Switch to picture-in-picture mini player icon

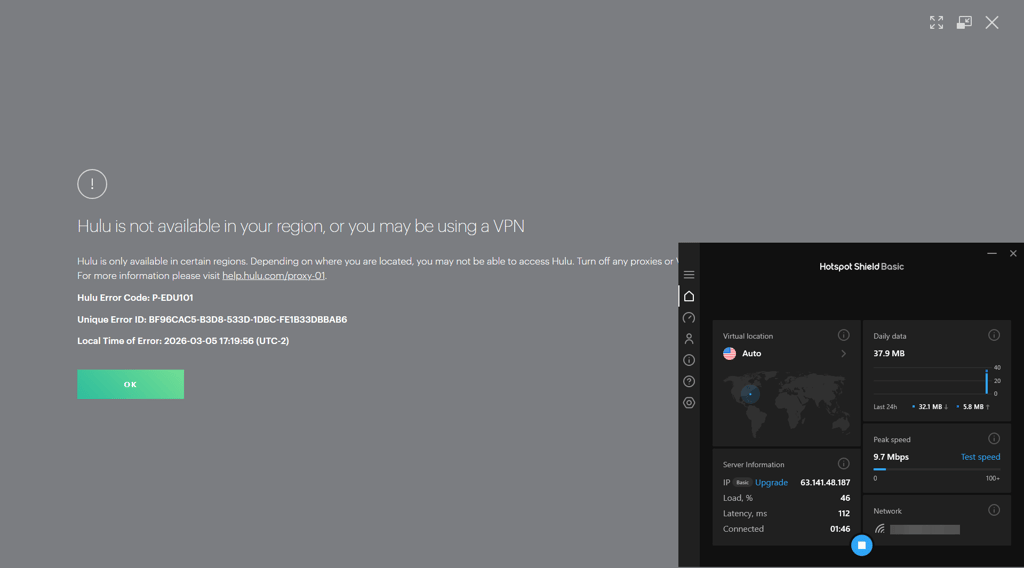coord(964,23)
